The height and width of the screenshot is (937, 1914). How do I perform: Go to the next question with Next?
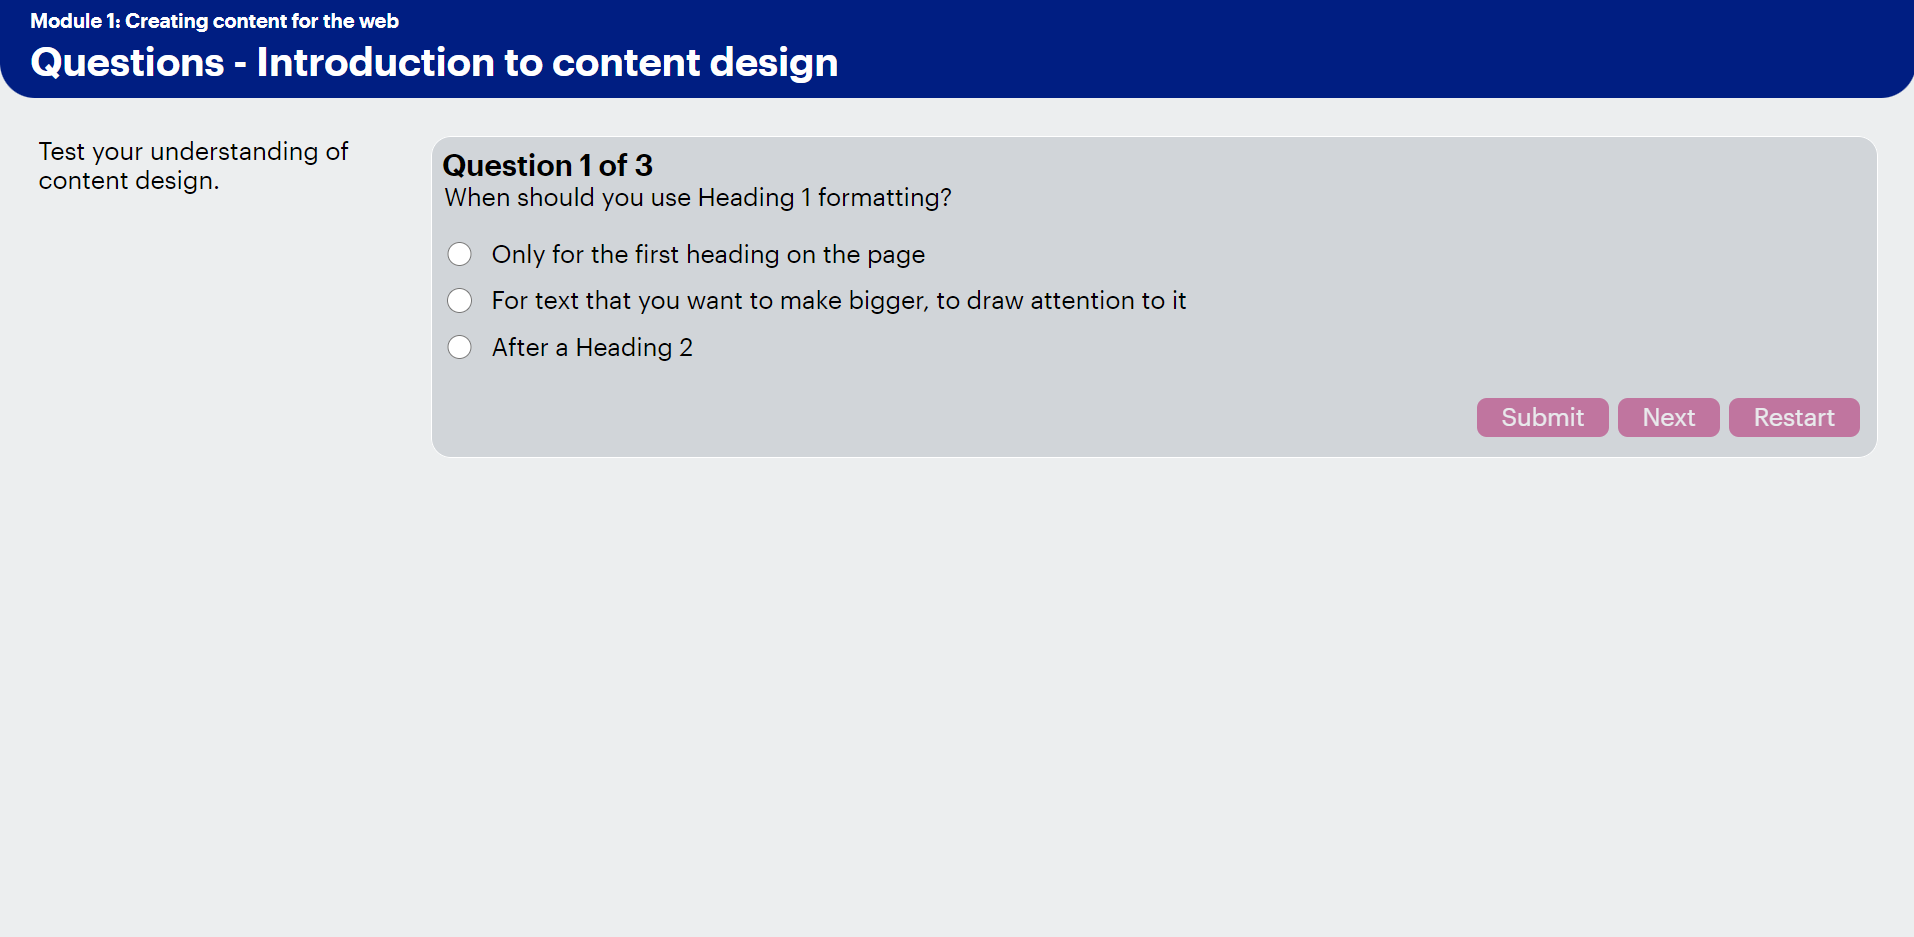click(1668, 417)
